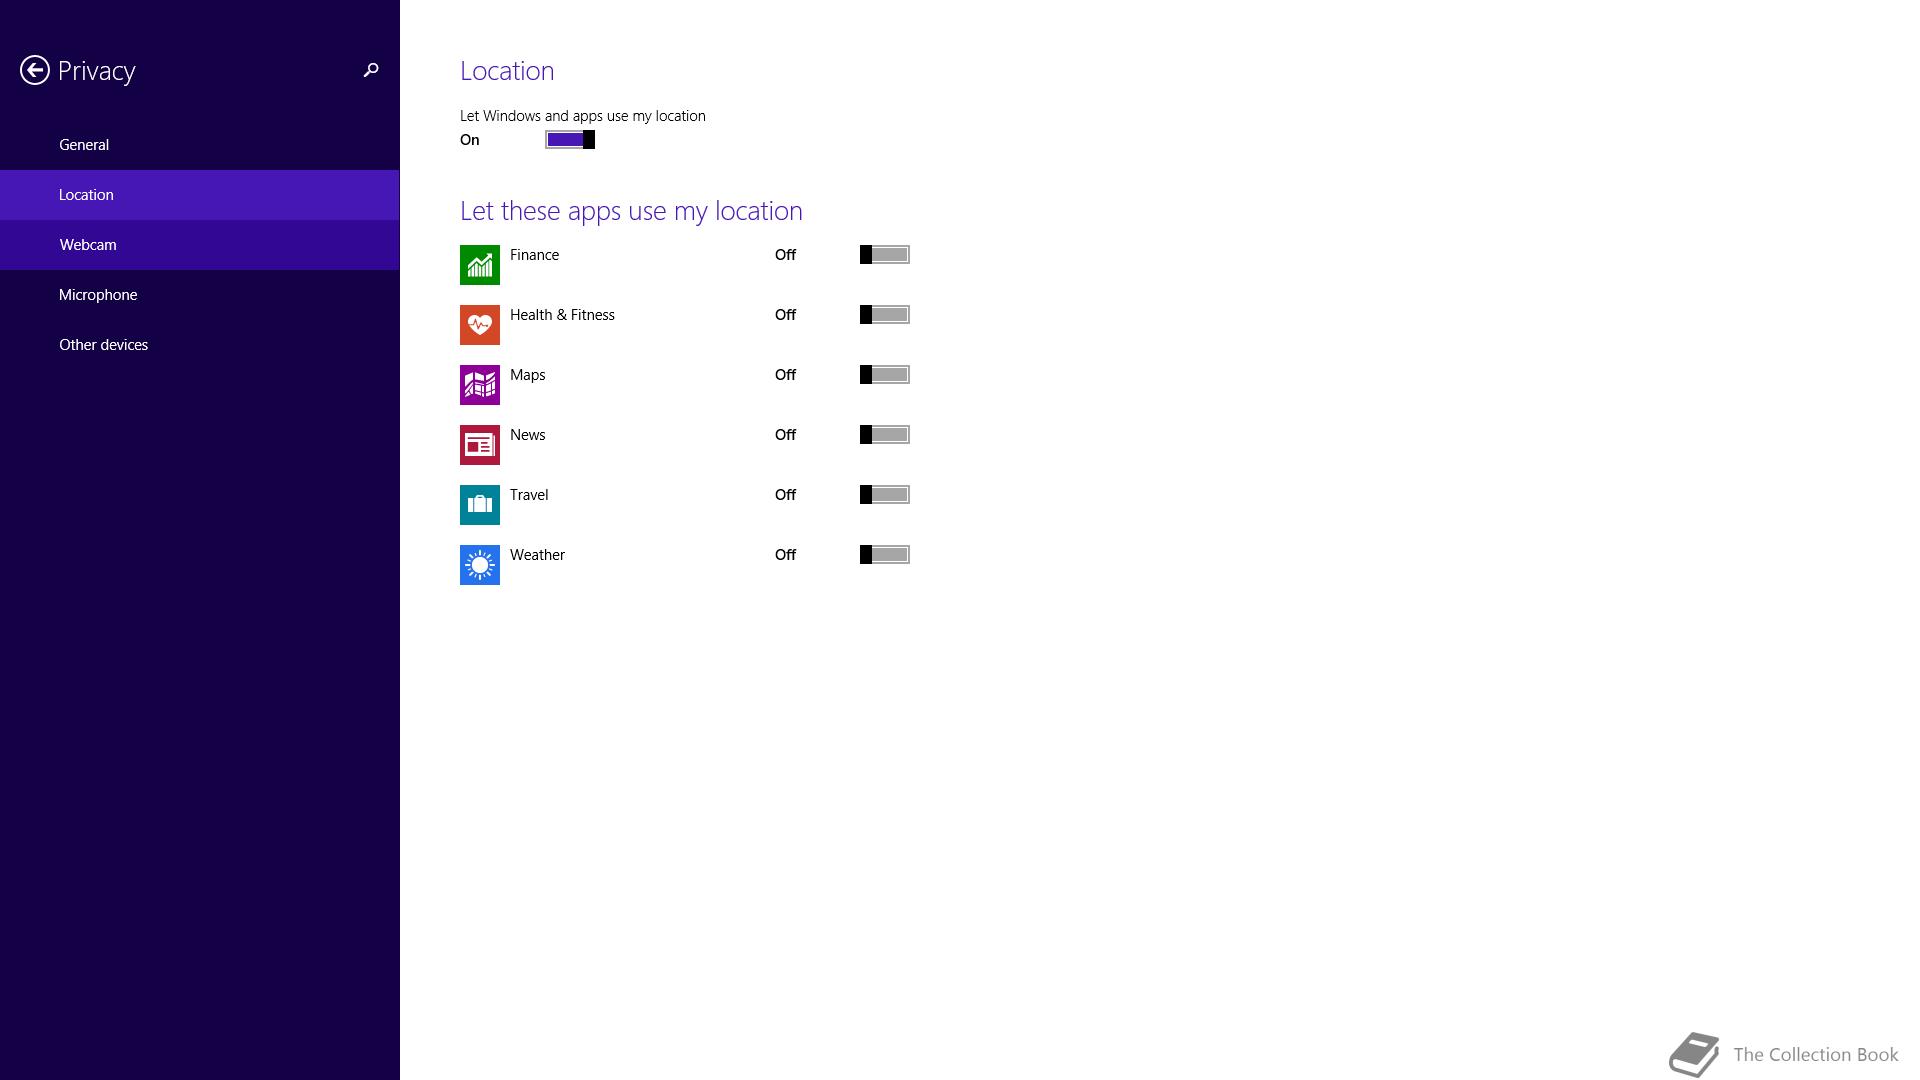Click the Off label for Finance
The image size is (1920, 1080).
point(785,255)
